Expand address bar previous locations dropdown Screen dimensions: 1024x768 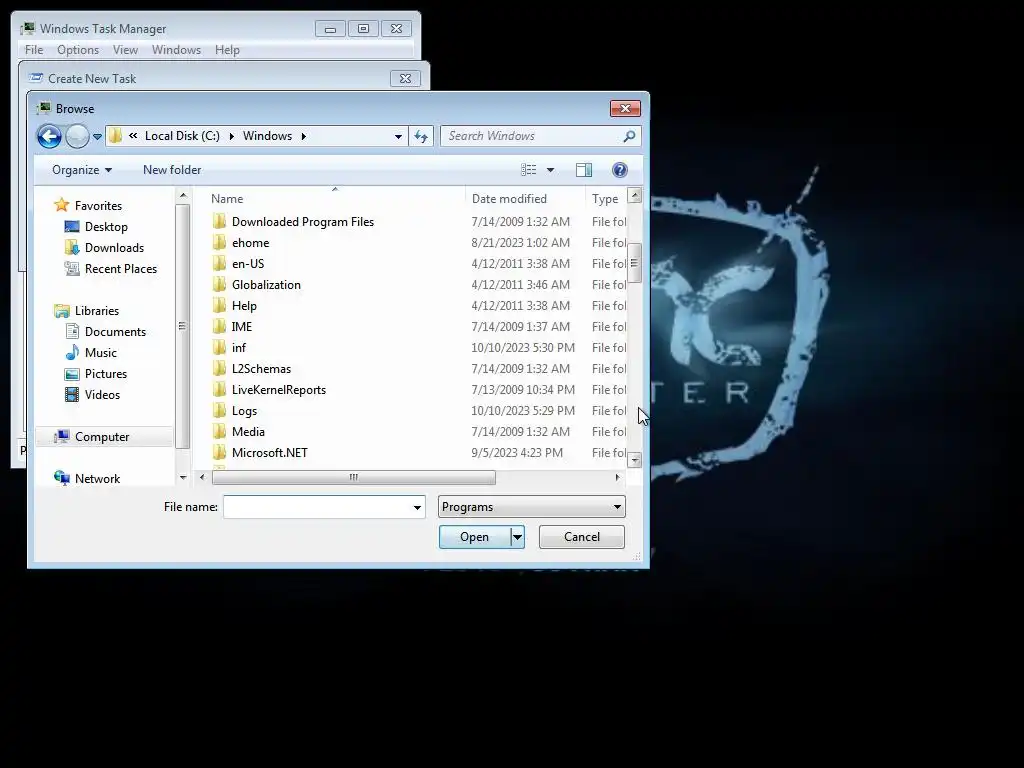398,136
